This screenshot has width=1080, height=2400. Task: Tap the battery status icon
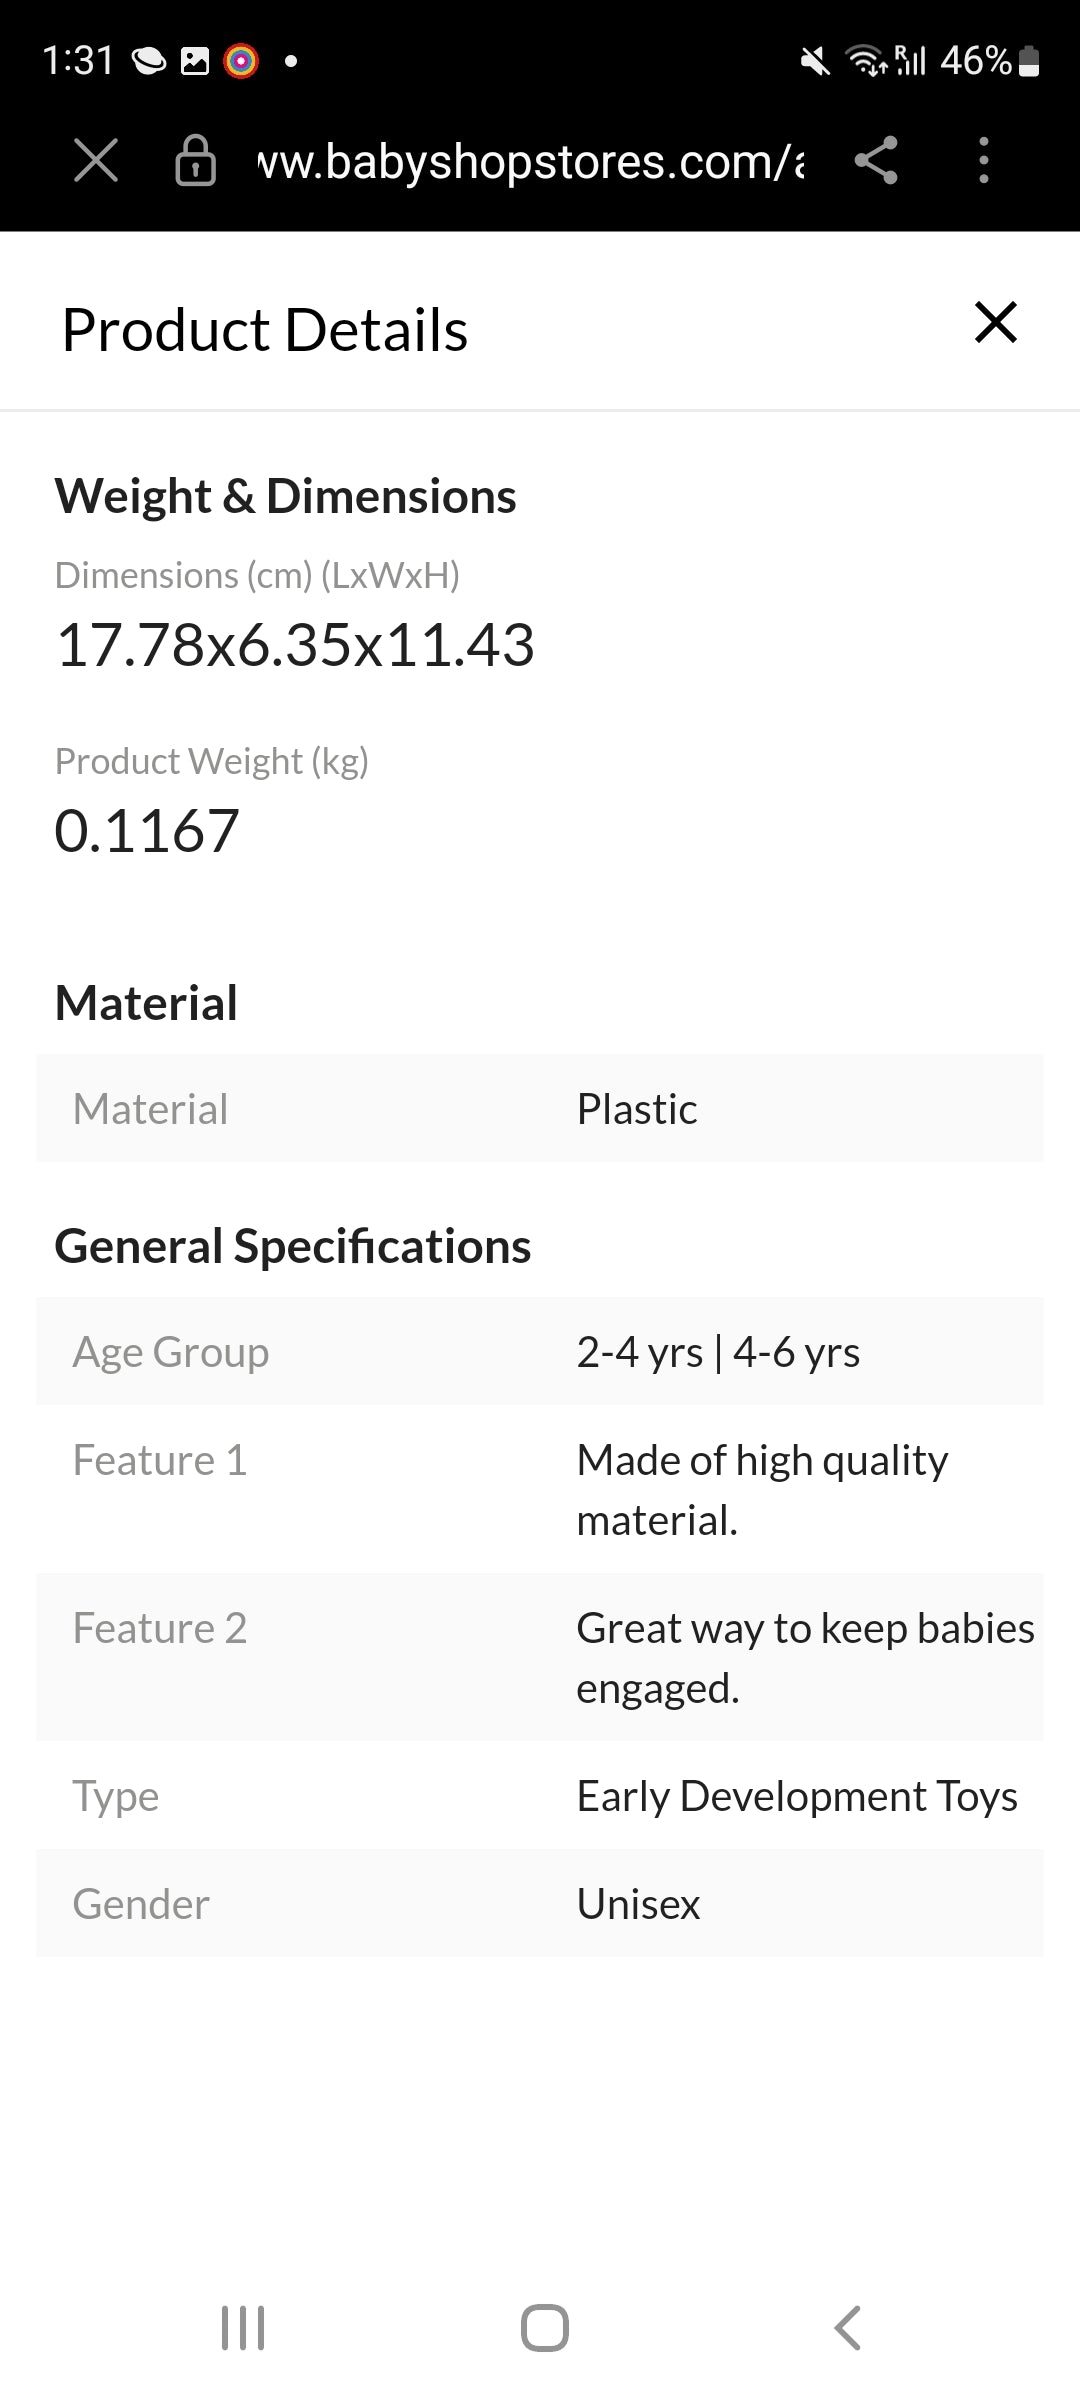pyautogui.click(x=1029, y=62)
